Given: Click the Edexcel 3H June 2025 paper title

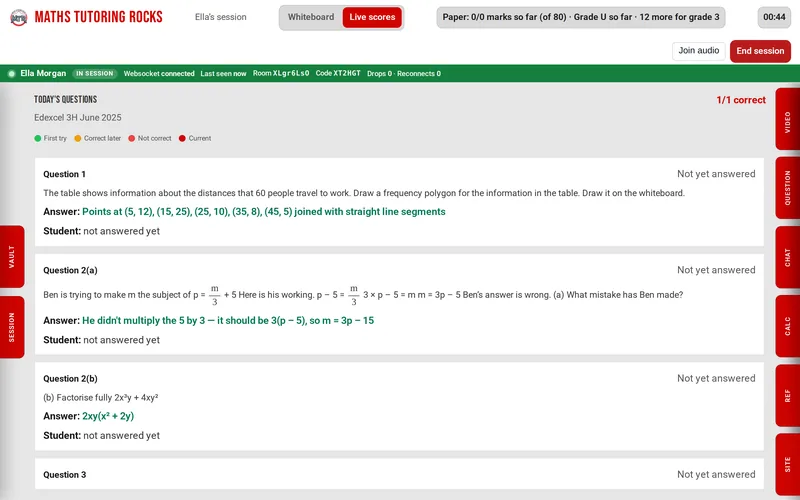Looking at the screenshot, I should 78,118.
